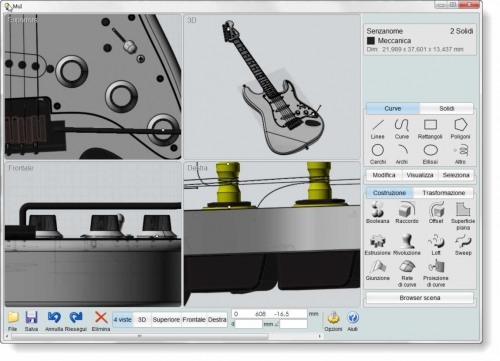Switch to the Curve tab
The height and width of the screenshot is (361, 500).
tap(393, 109)
